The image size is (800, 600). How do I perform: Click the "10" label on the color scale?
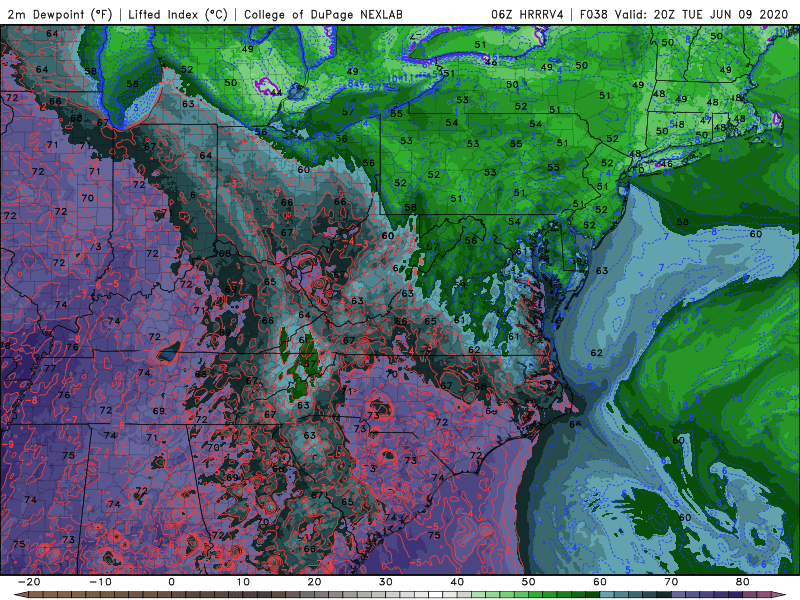(x=243, y=582)
